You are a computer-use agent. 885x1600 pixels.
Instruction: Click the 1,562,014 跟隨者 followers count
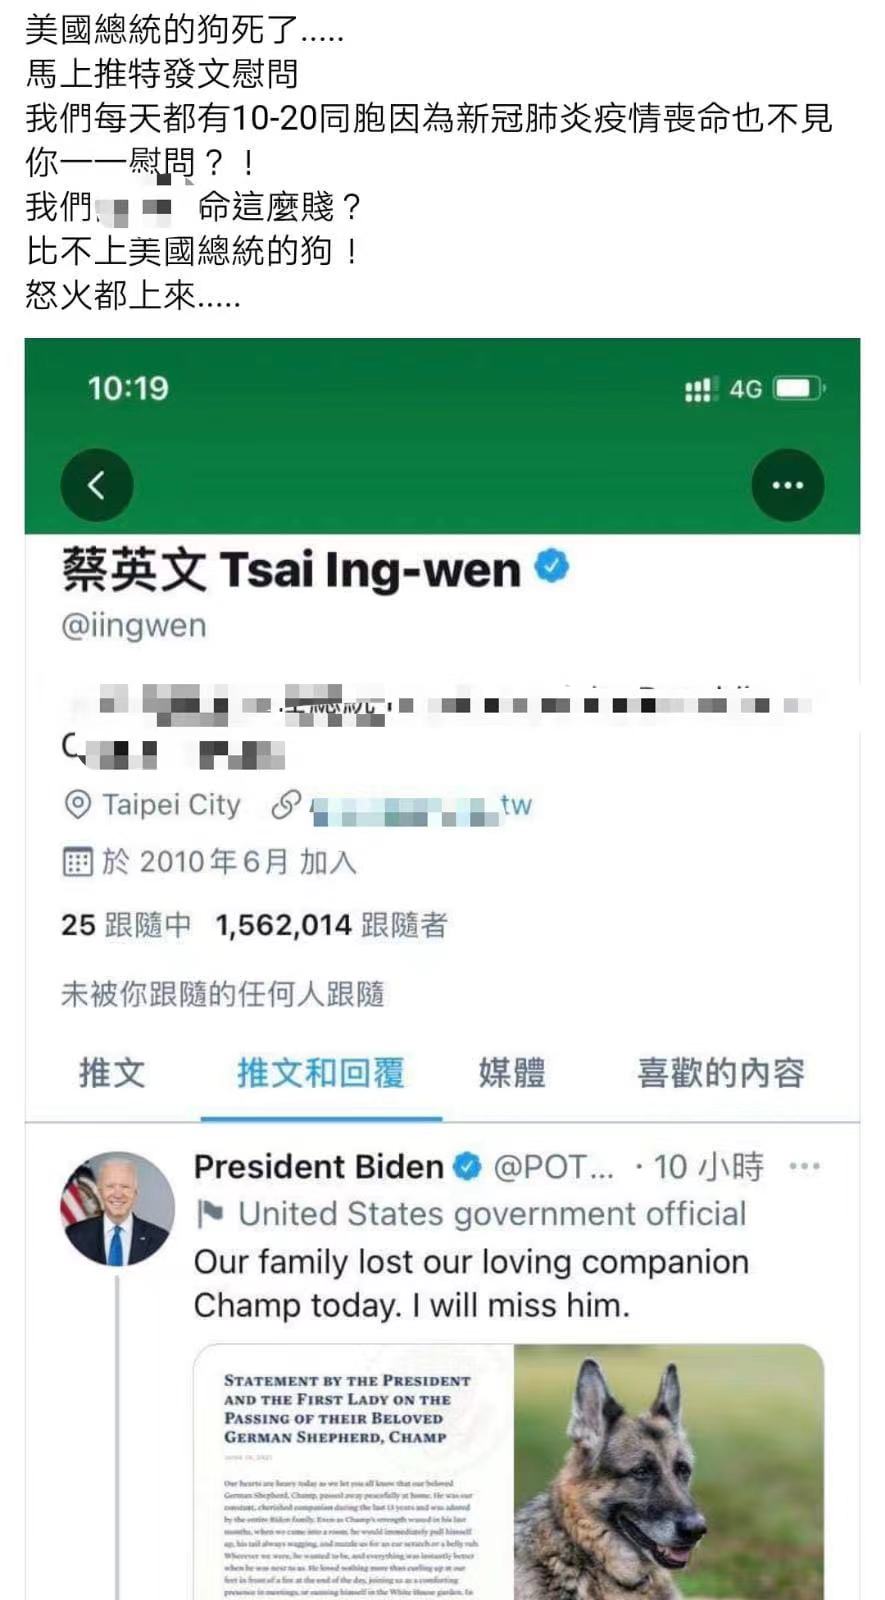[x=332, y=925]
